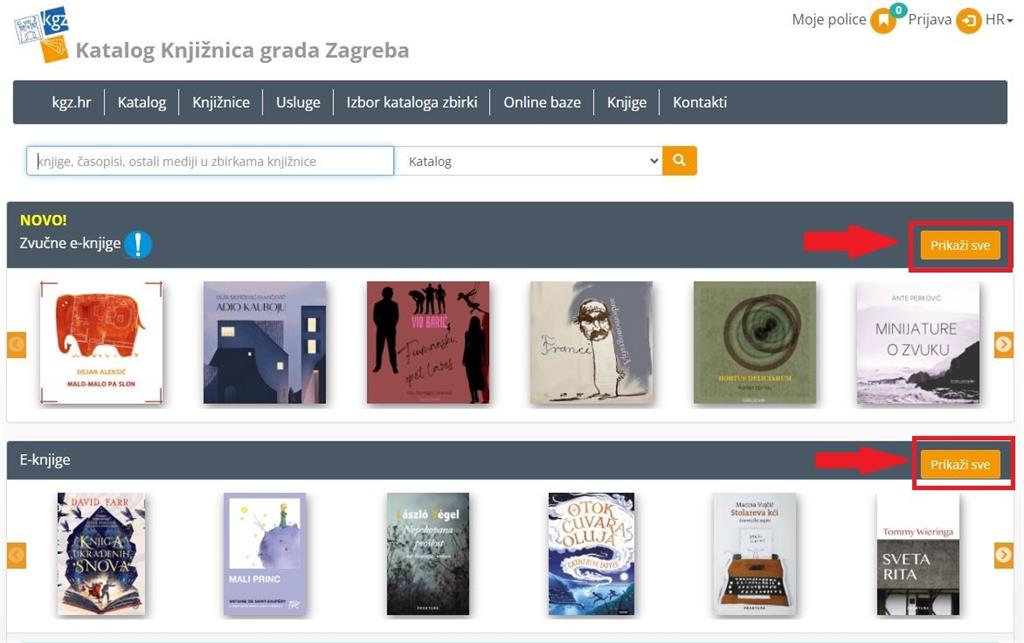Click Prikaži sve for E-knjige section

[960, 464]
